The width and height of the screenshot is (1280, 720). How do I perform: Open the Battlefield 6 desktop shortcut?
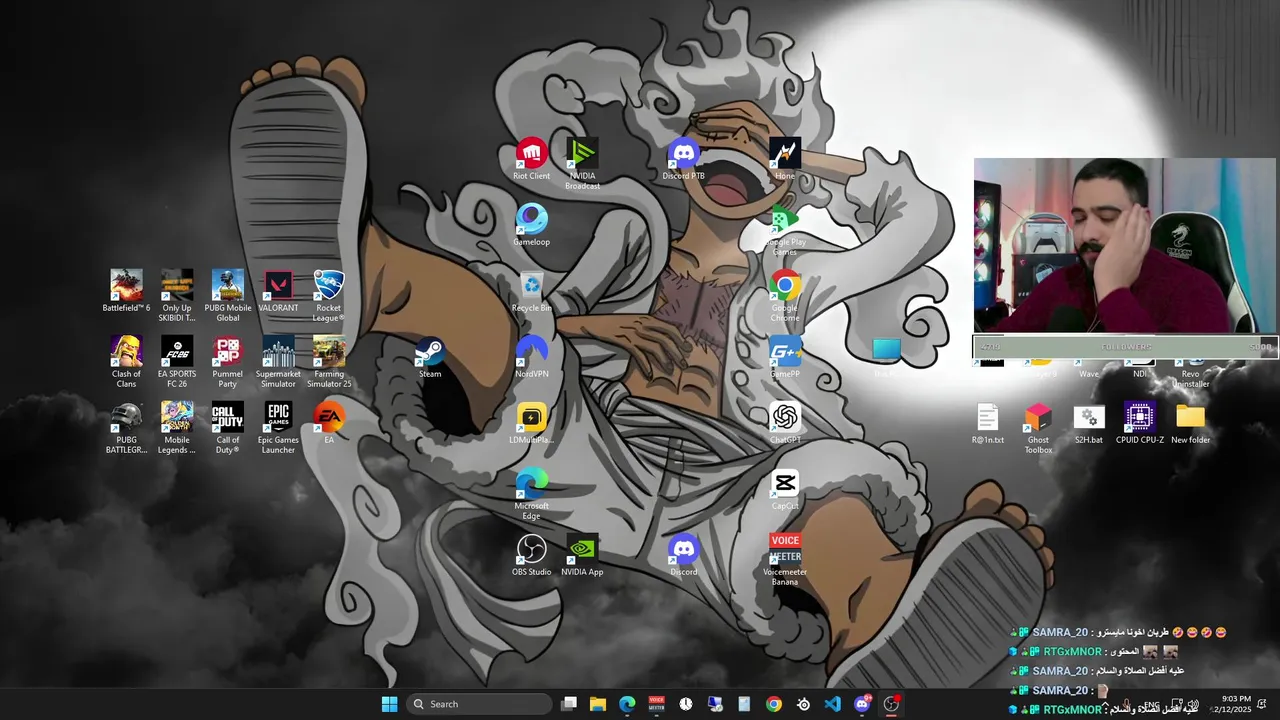[x=126, y=292]
